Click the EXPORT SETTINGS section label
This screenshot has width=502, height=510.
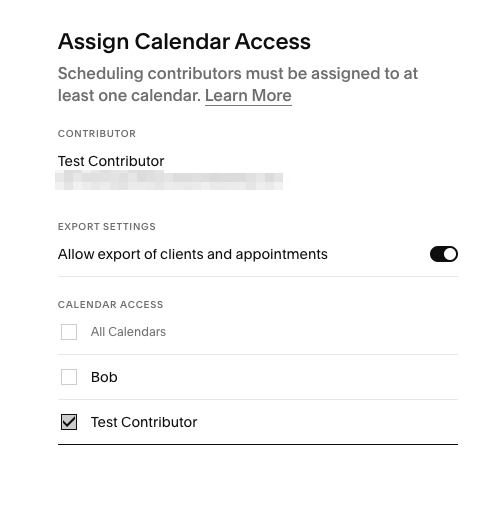point(107,227)
